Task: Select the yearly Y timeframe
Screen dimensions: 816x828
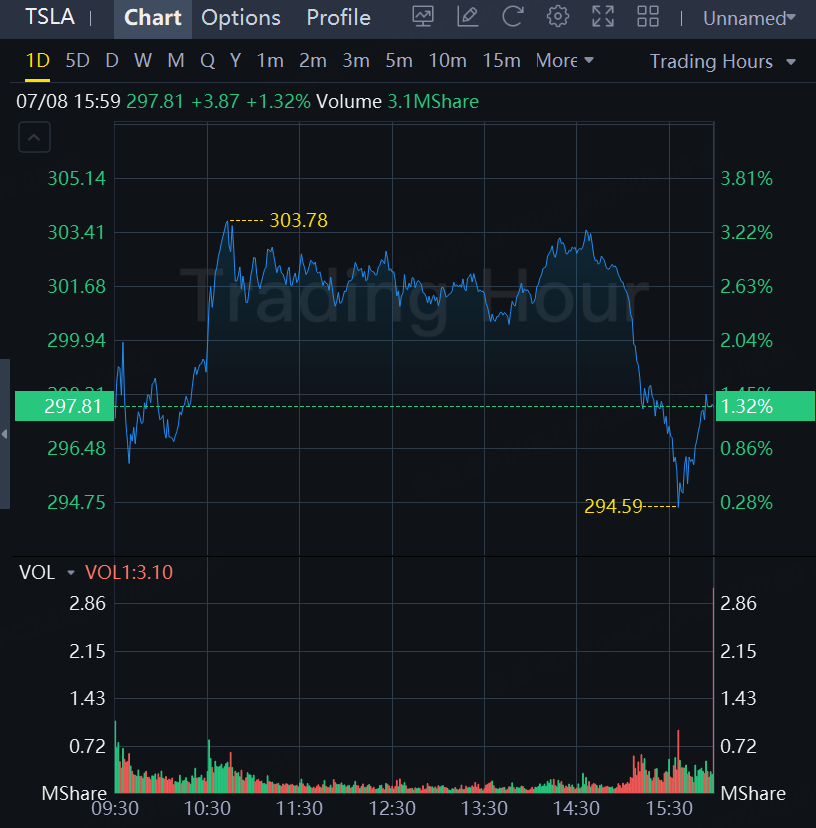Action: click(236, 61)
